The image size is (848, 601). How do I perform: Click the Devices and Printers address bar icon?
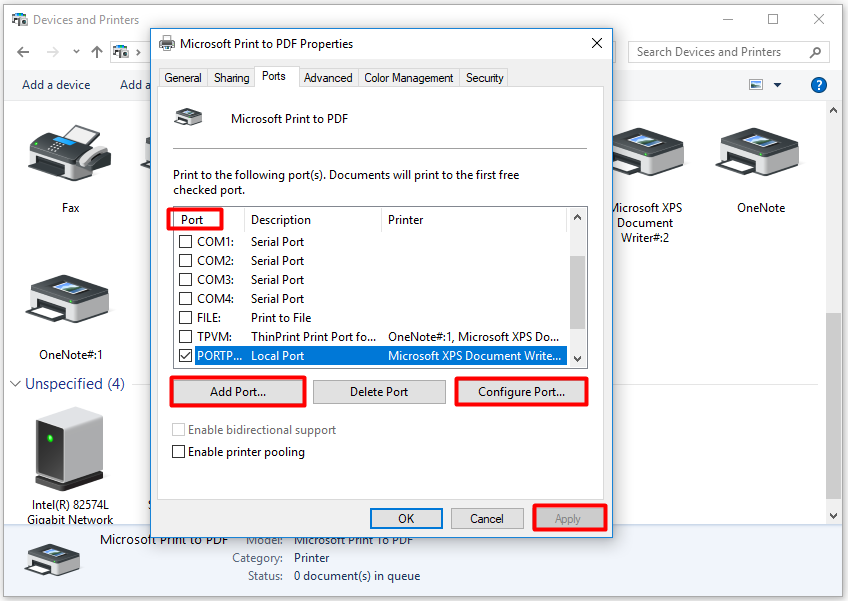point(121,52)
